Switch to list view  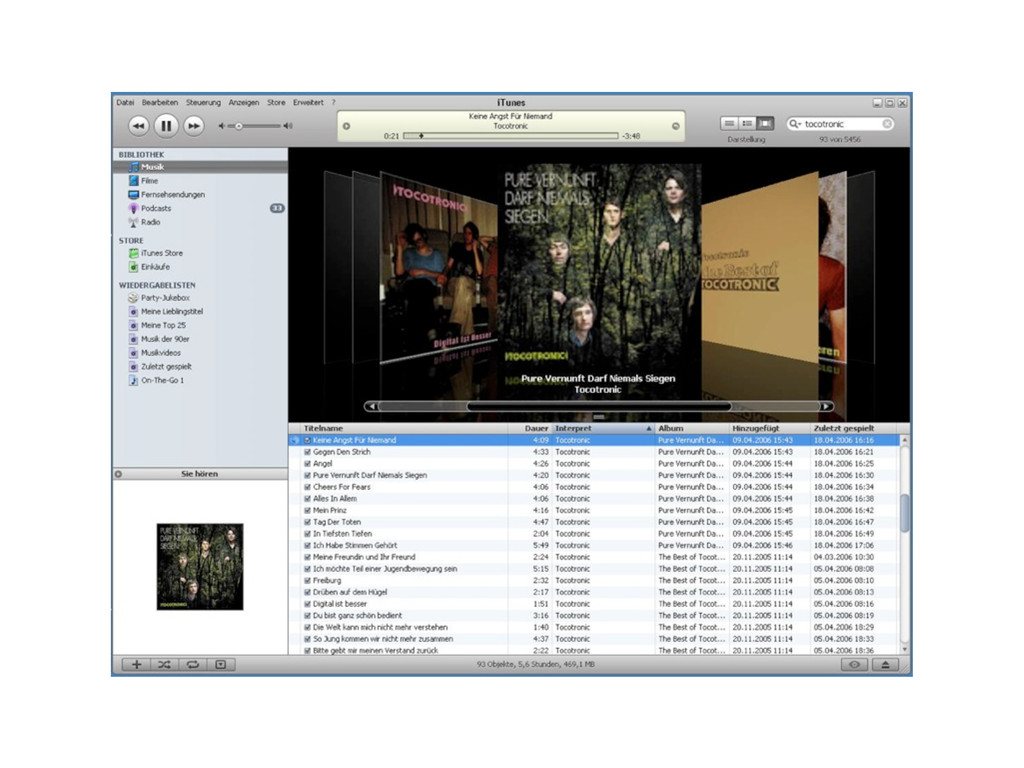click(x=729, y=123)
